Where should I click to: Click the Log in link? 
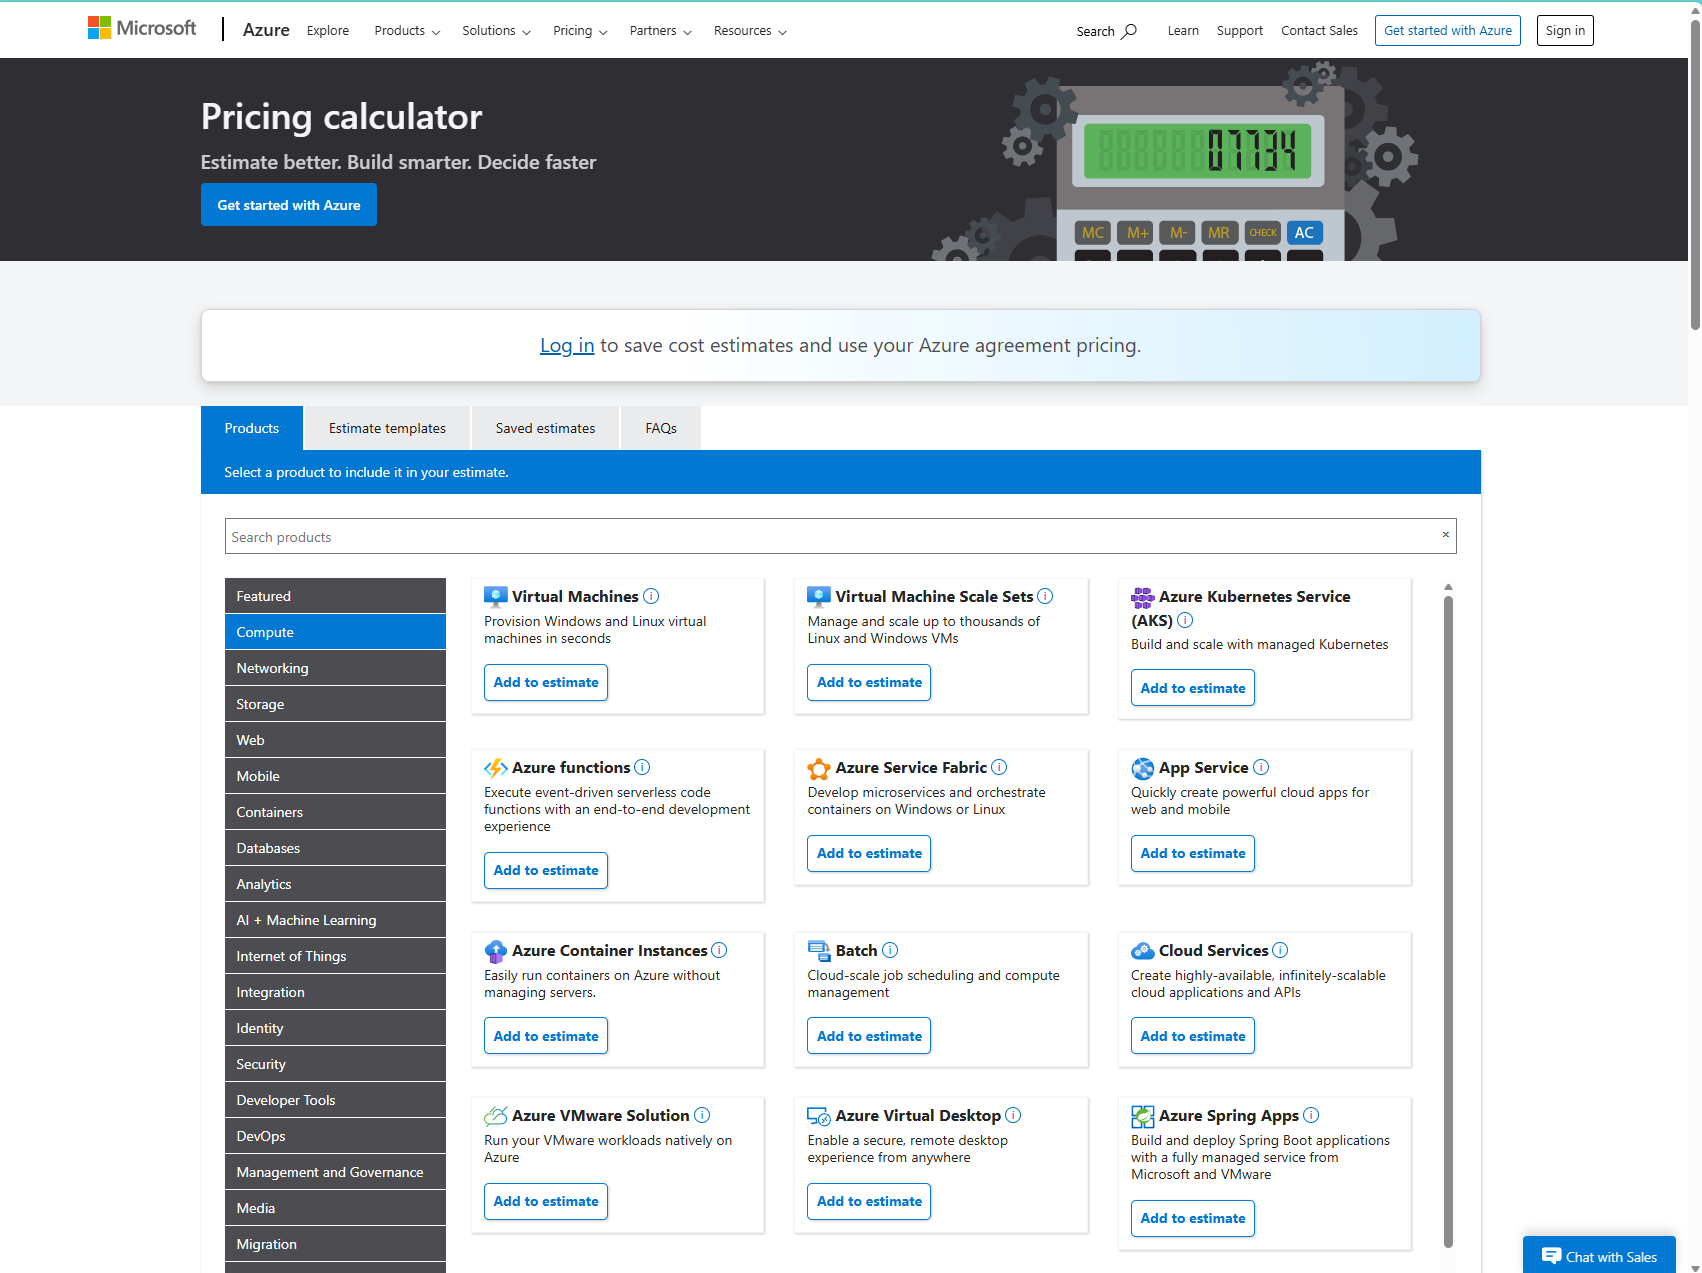(566, 345)
